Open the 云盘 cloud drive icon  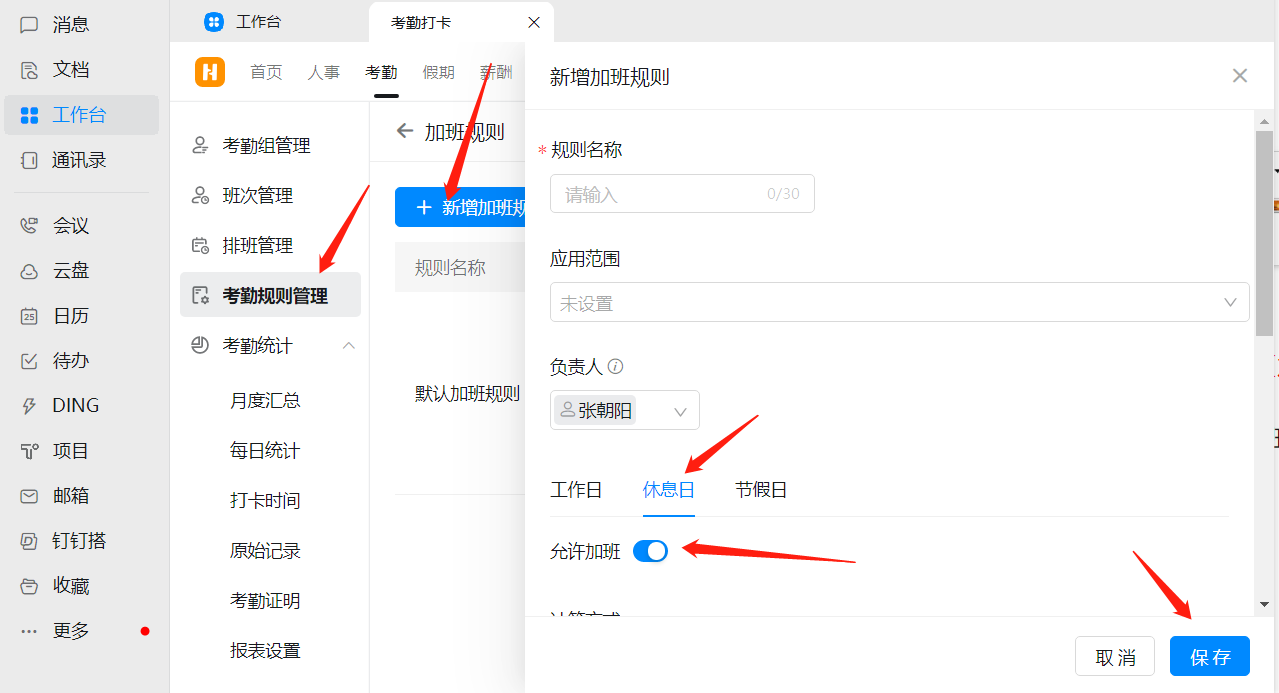[x=30, y=269]
